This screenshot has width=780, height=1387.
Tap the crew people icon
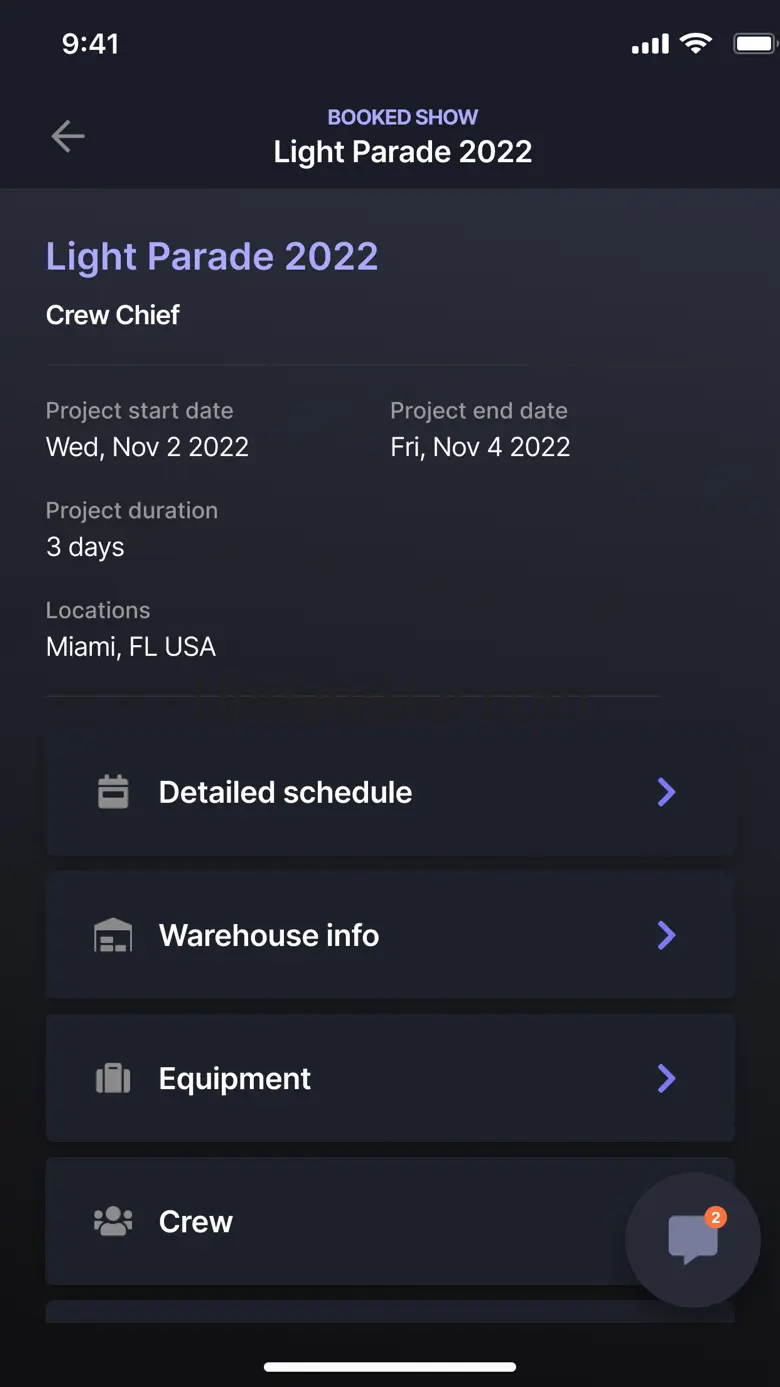click(x=113, y=1221)
